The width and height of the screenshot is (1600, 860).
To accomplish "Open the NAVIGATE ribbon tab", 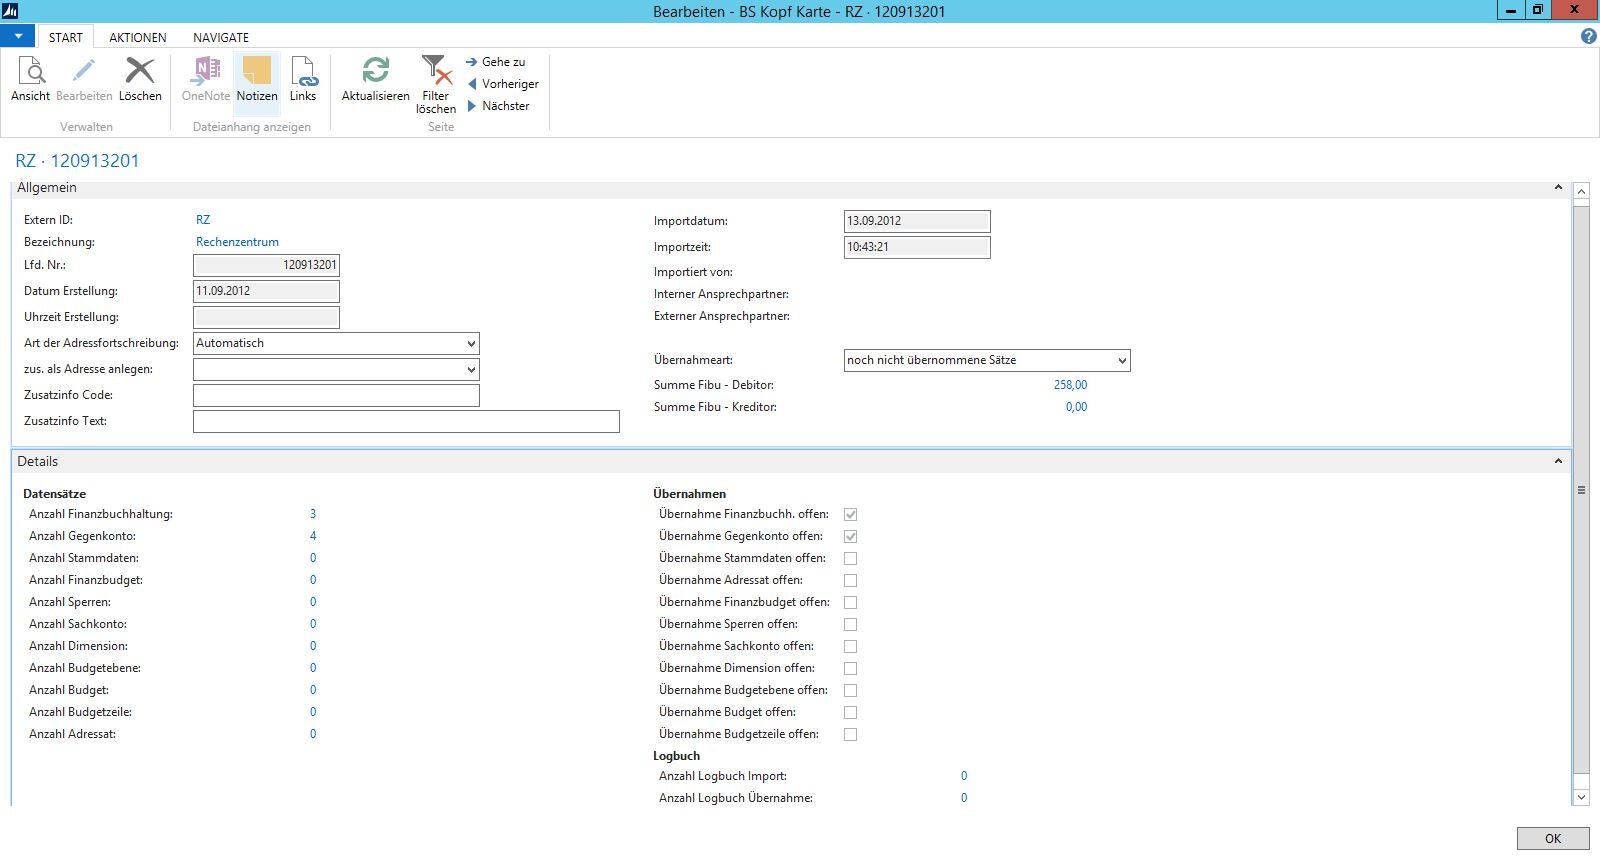I will (x=221, y=37).
